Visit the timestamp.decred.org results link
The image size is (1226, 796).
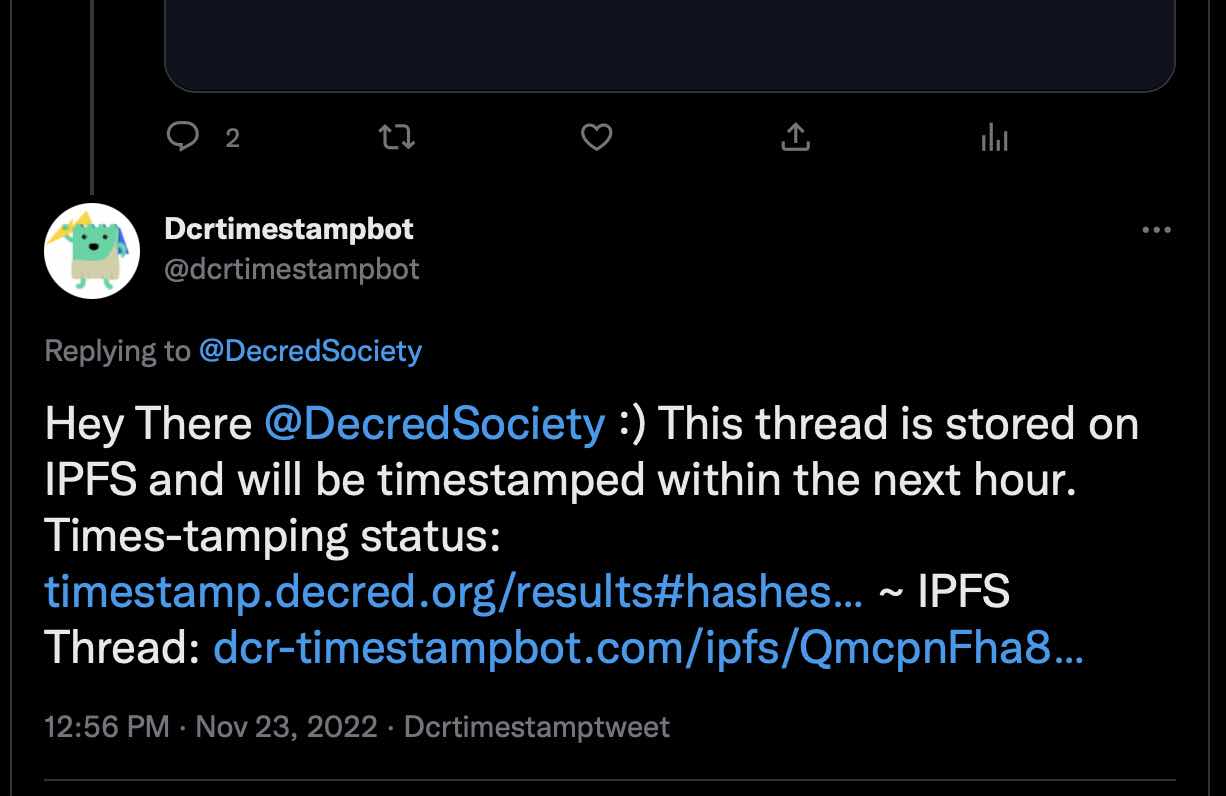click(454, 593)
